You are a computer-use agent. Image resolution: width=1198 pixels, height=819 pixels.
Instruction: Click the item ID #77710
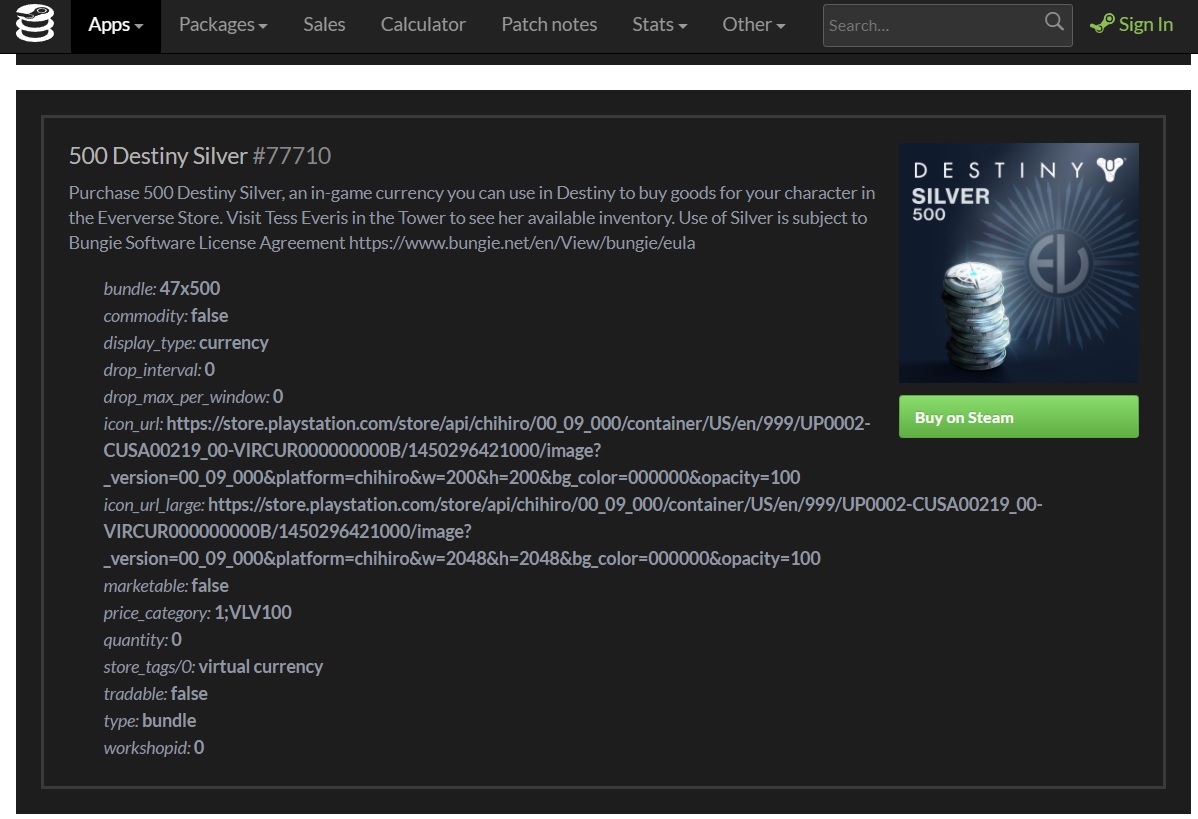(291, 156)
